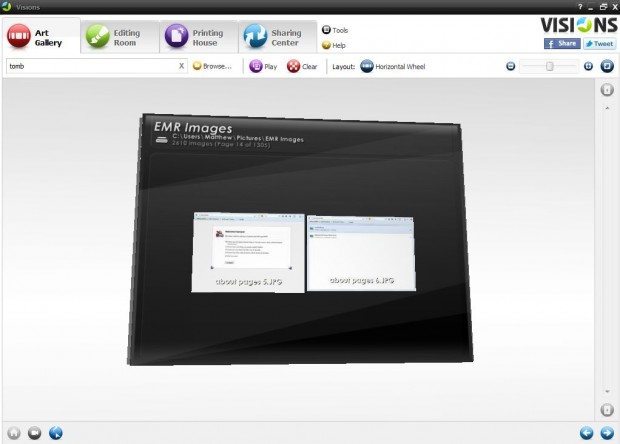Change layout from Horizontal Wheel

tap(393, 66)
